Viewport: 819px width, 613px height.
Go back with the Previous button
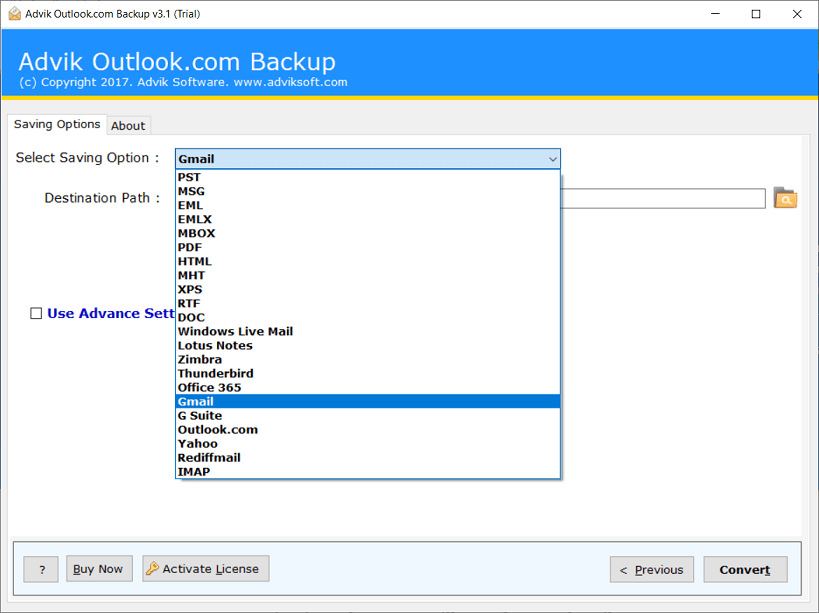pyautogui.click(x=651, y=569)
